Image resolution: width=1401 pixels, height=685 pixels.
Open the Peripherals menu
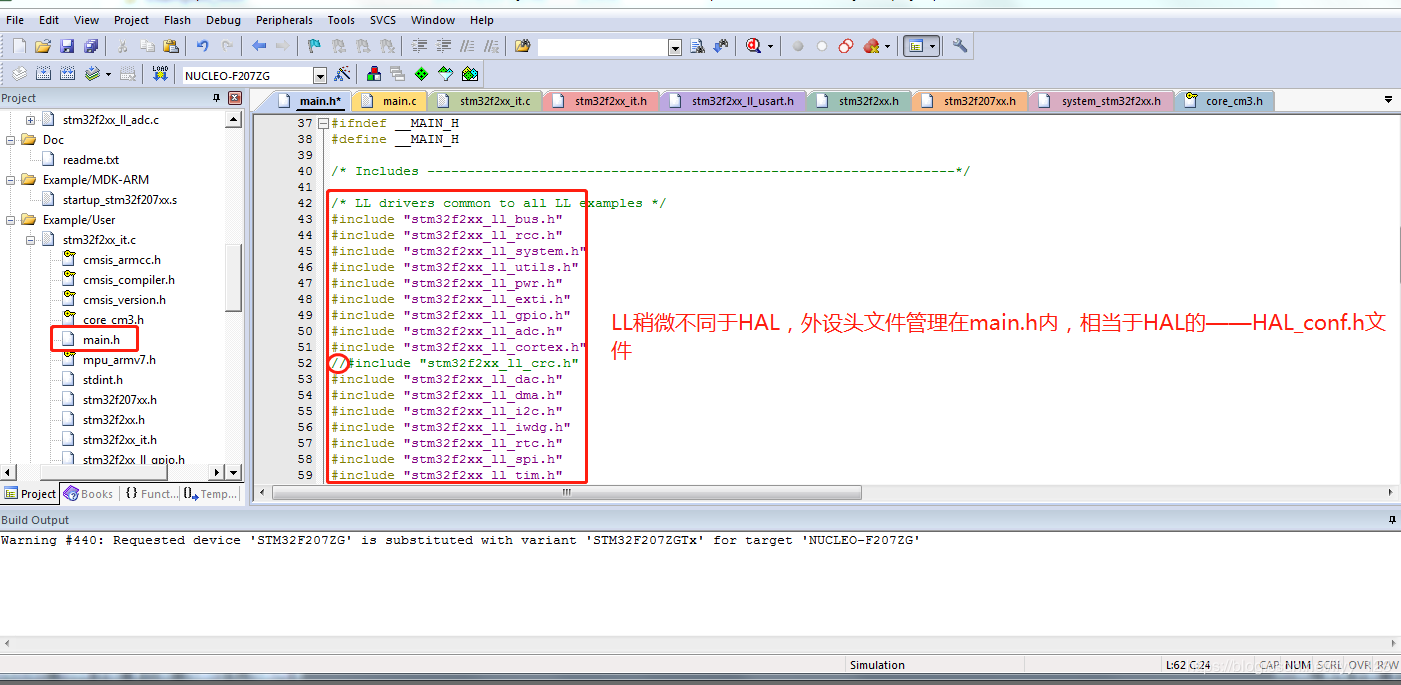[x=284, y=20]
